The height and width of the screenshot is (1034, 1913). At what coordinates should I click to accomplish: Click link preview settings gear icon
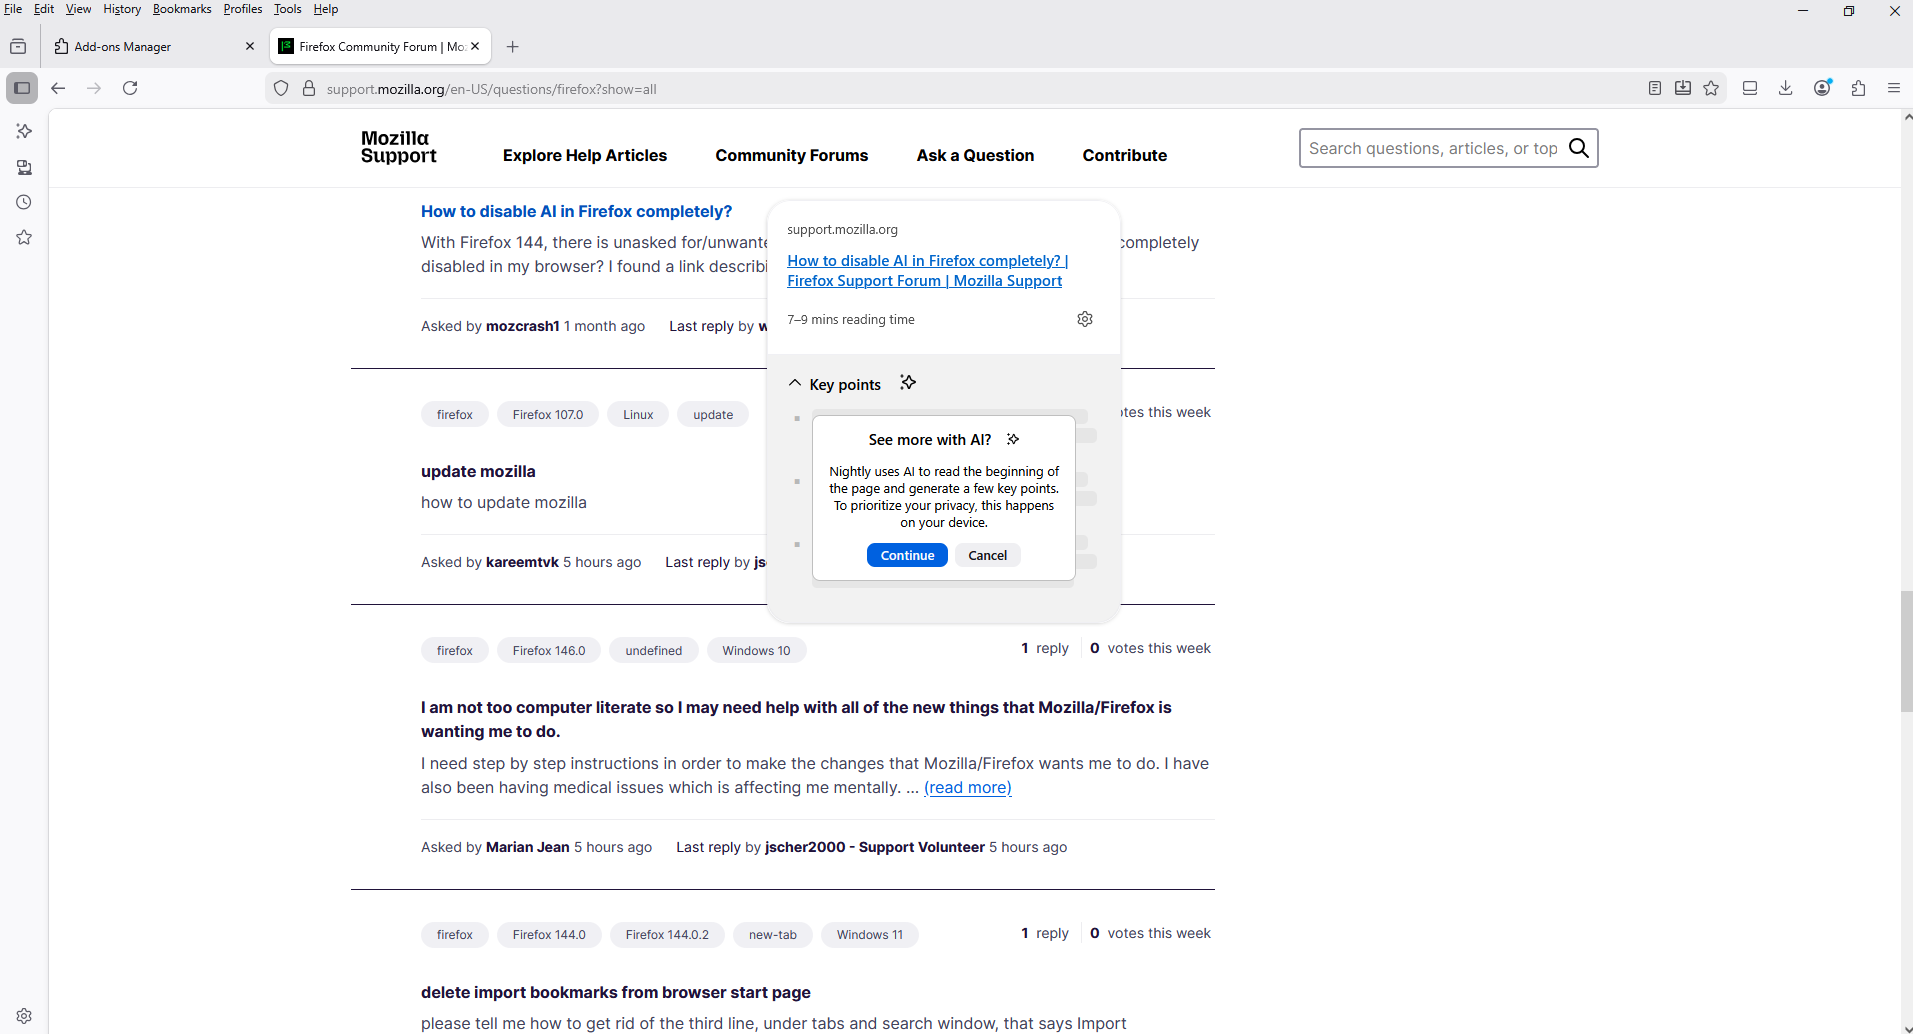pos(1085,319)
